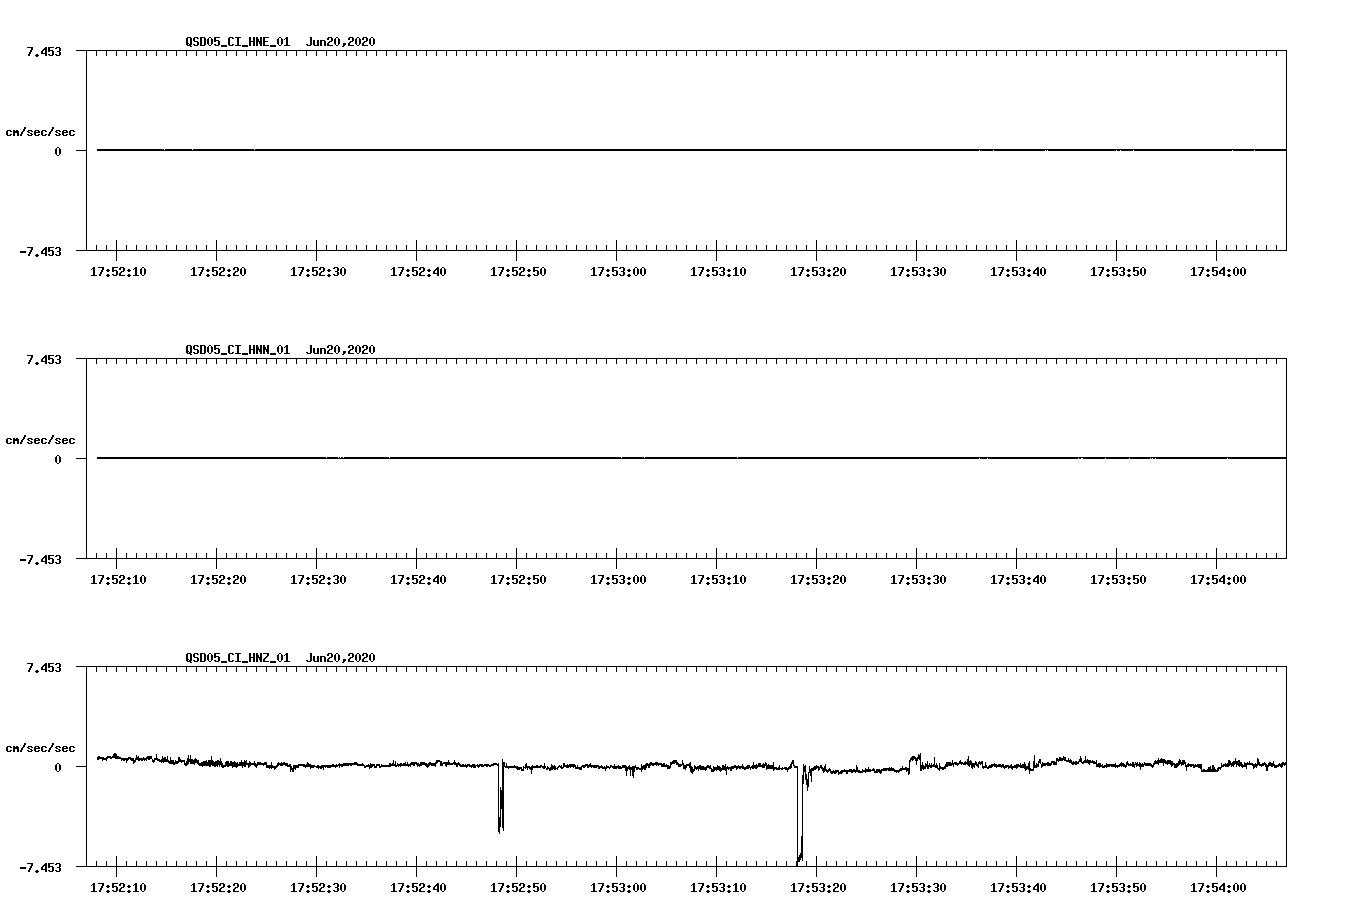Image resolution: width=1358 pixels, height=924 pixels.
Task: Click 17:53:50 time label under HNE plot
Action: click(x=1118, y=271)
